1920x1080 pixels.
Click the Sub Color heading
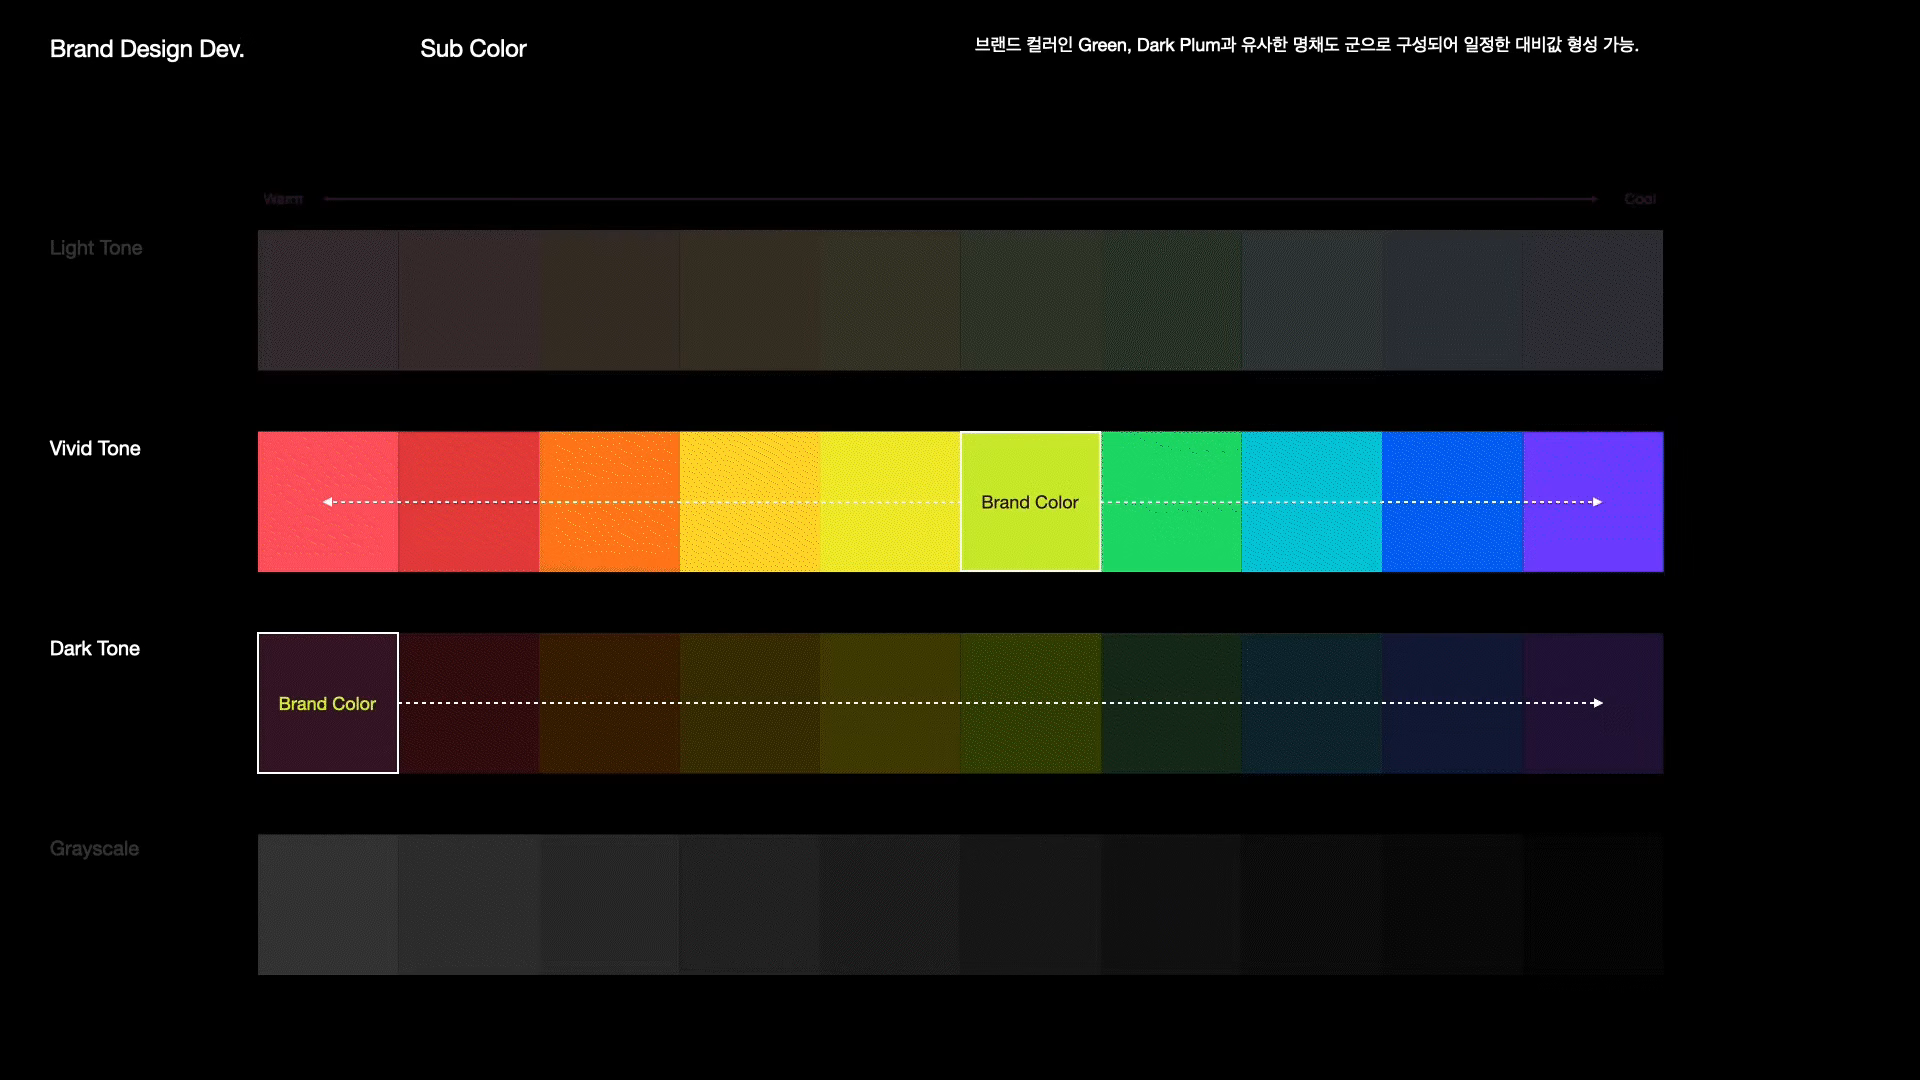coord(473,49)
